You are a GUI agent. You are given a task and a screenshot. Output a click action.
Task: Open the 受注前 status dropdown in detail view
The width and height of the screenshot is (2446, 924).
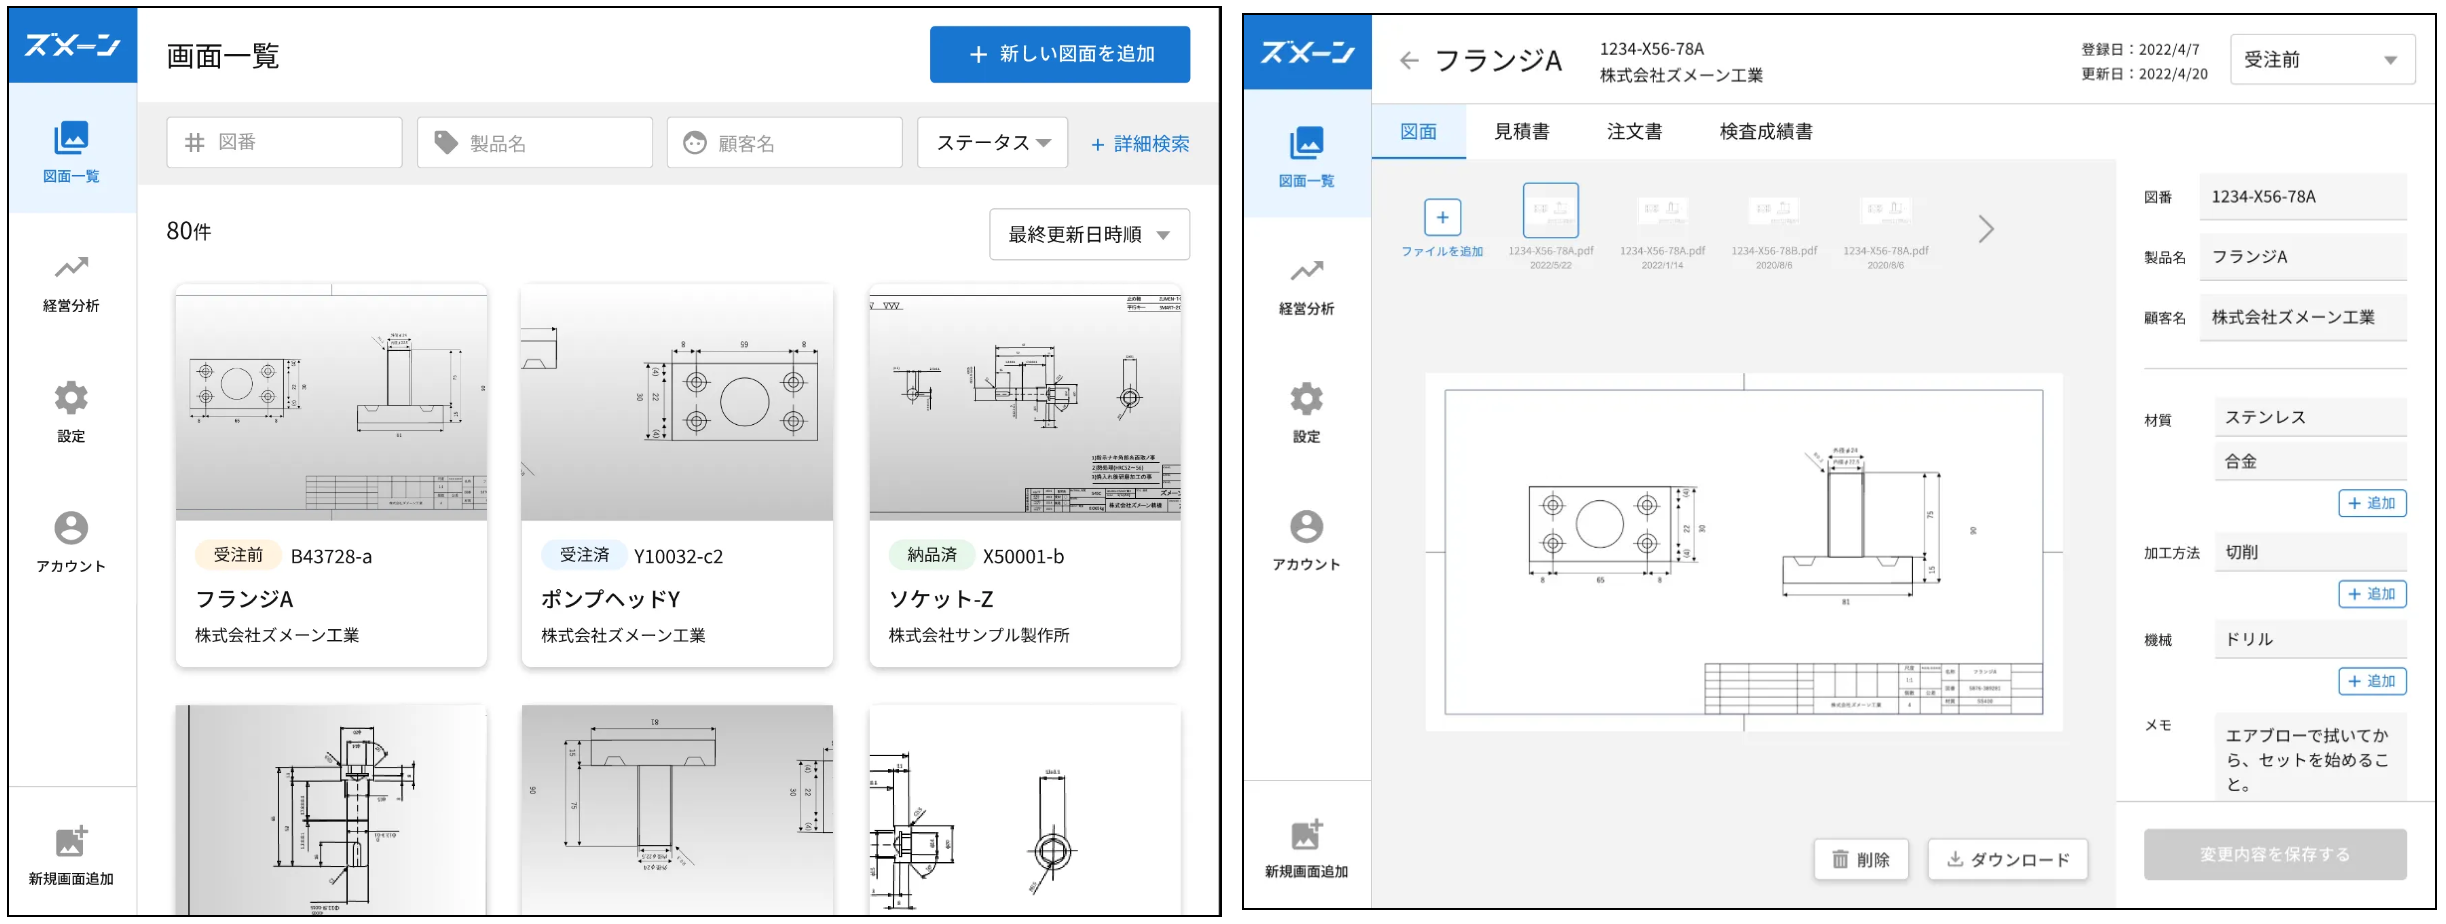tap(2322, 60)
